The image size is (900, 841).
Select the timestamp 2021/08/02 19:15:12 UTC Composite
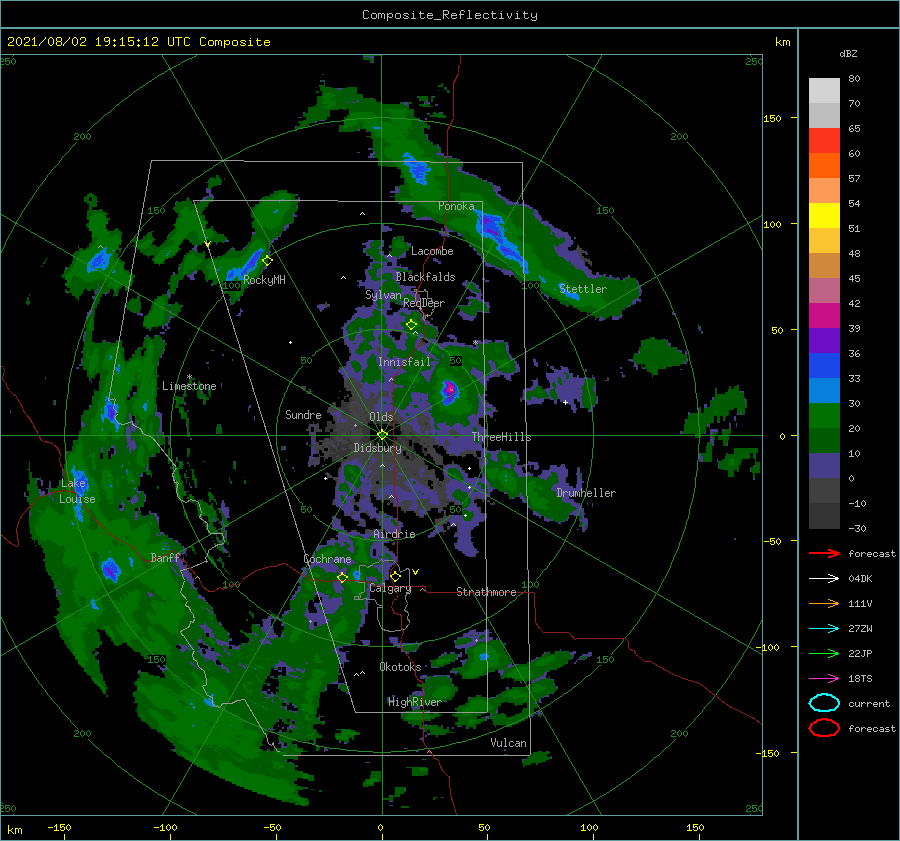(138, 42)
